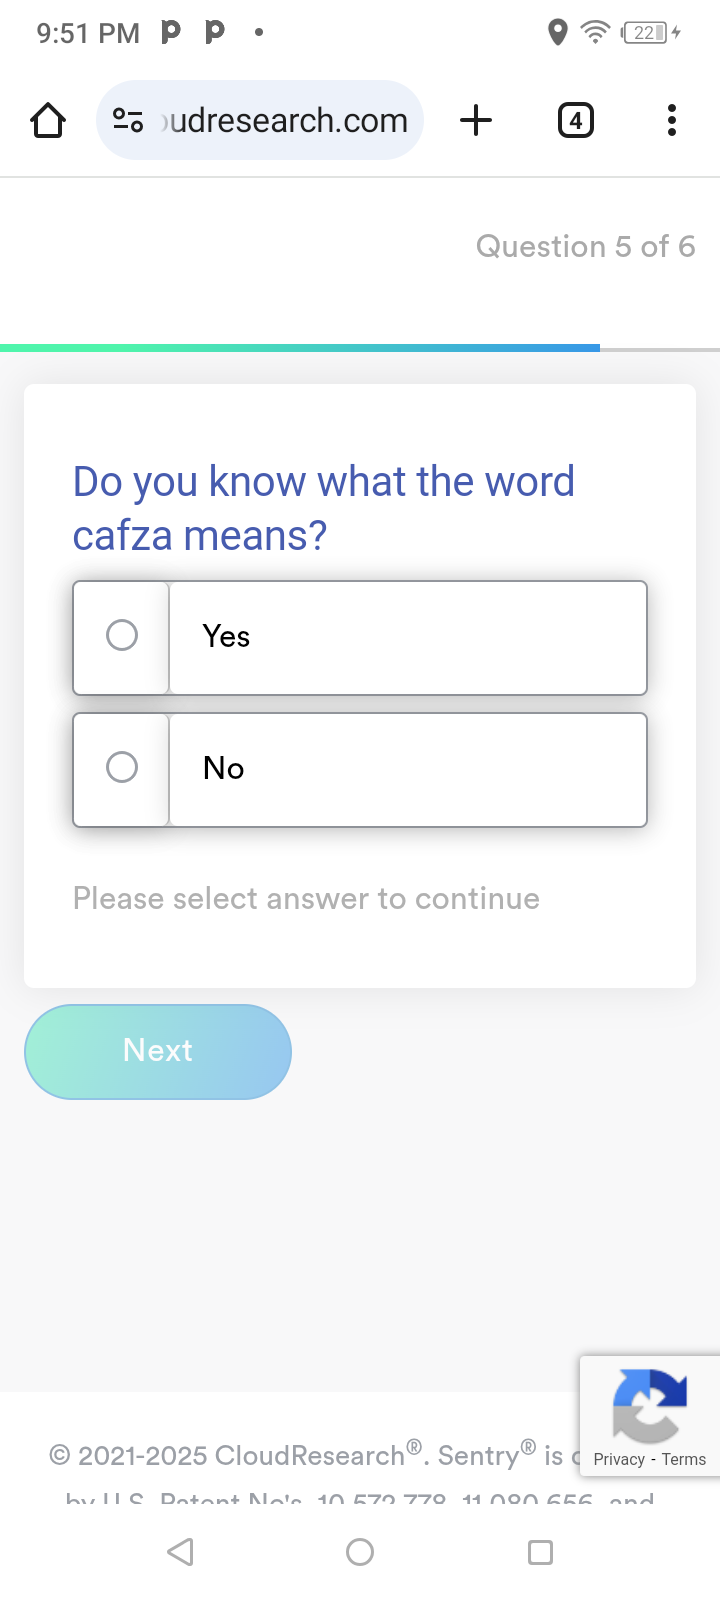Tap the battery indicator showing 22 percent
The width and height of the screenshot is (720, 1600).
click(x=644, y=33)
